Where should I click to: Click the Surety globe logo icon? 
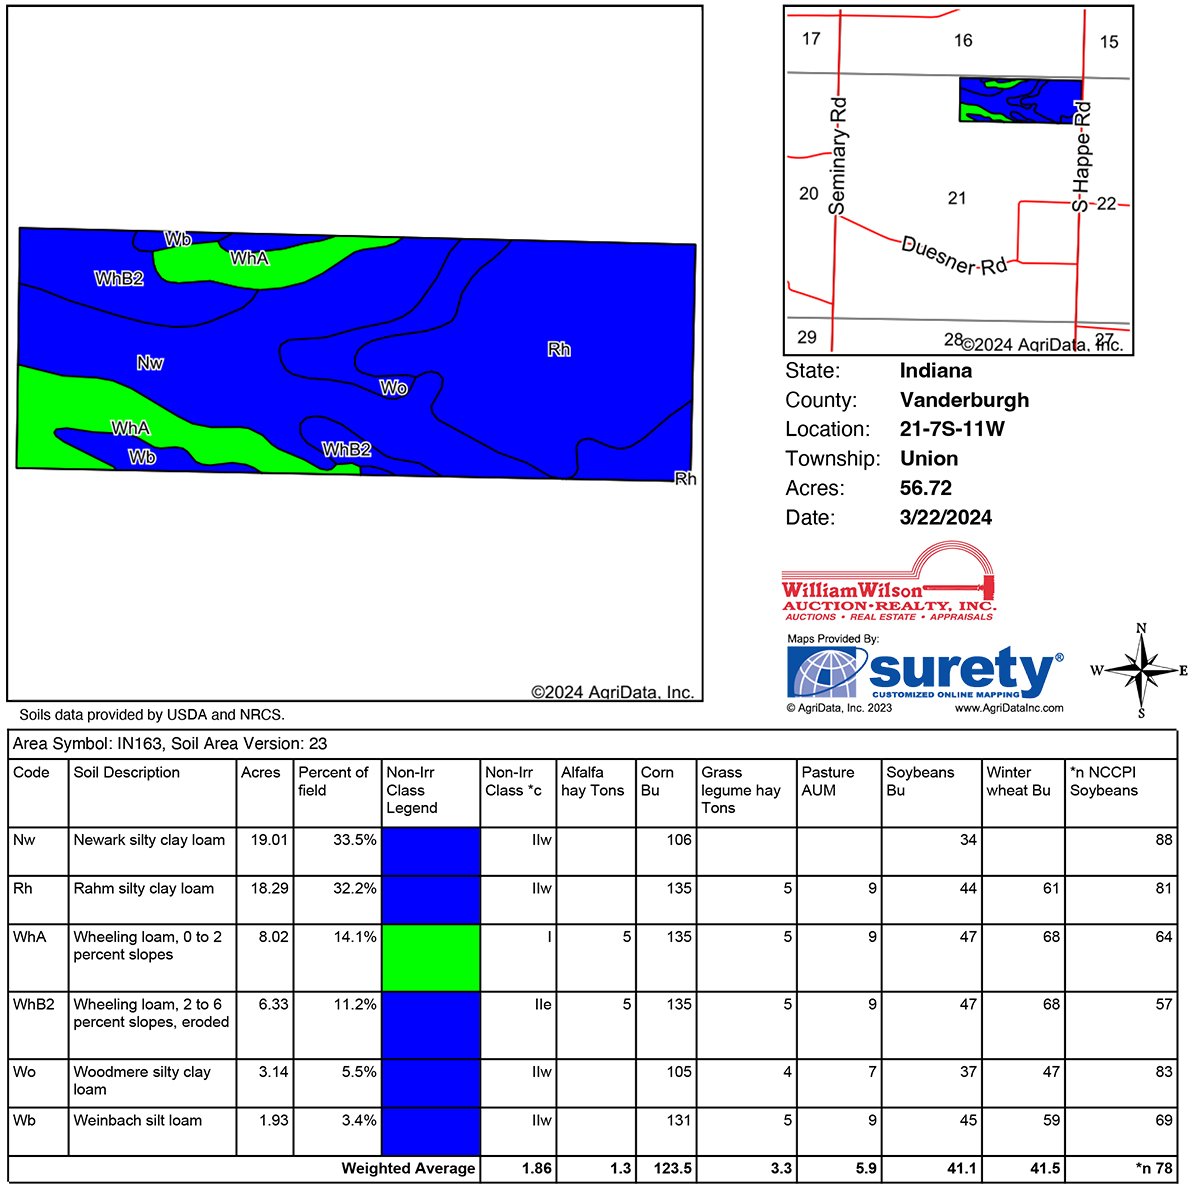pyautogui.click(x=826, y=672)
